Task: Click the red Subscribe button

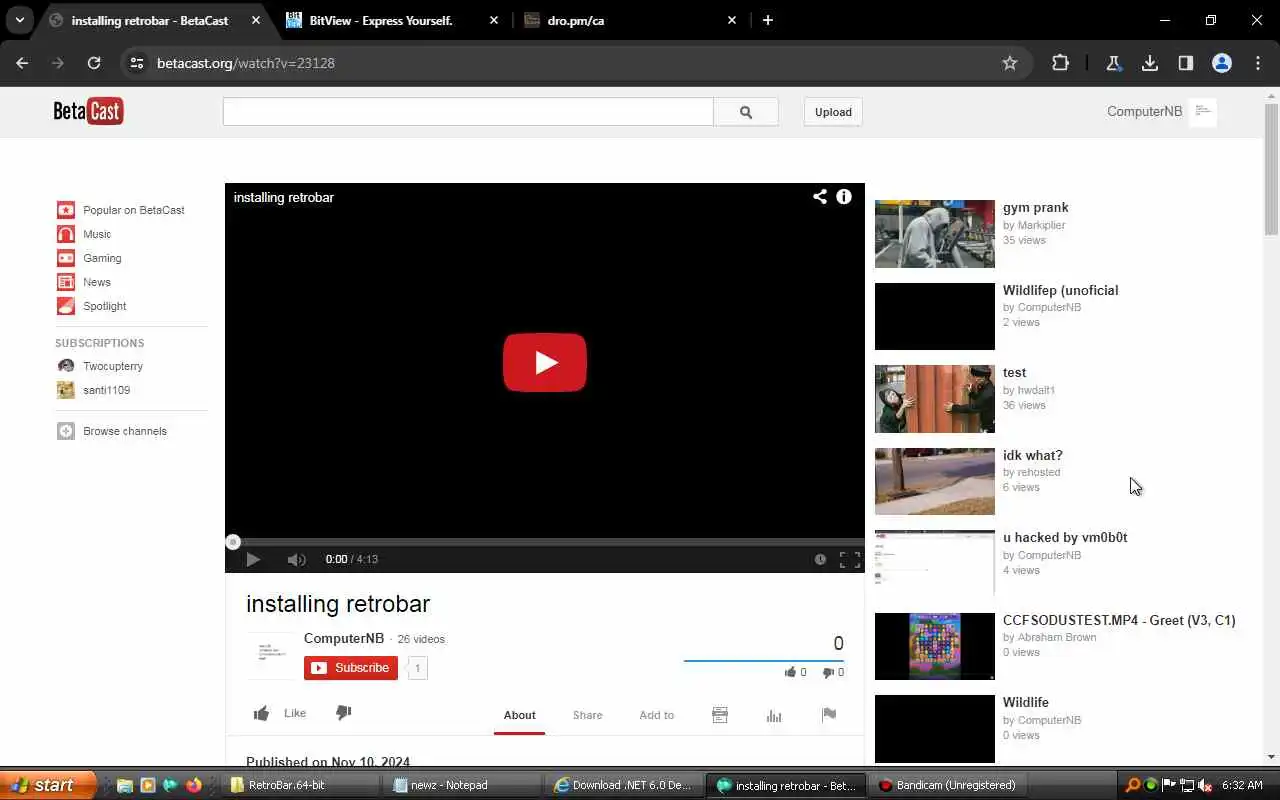Action: 351,668
